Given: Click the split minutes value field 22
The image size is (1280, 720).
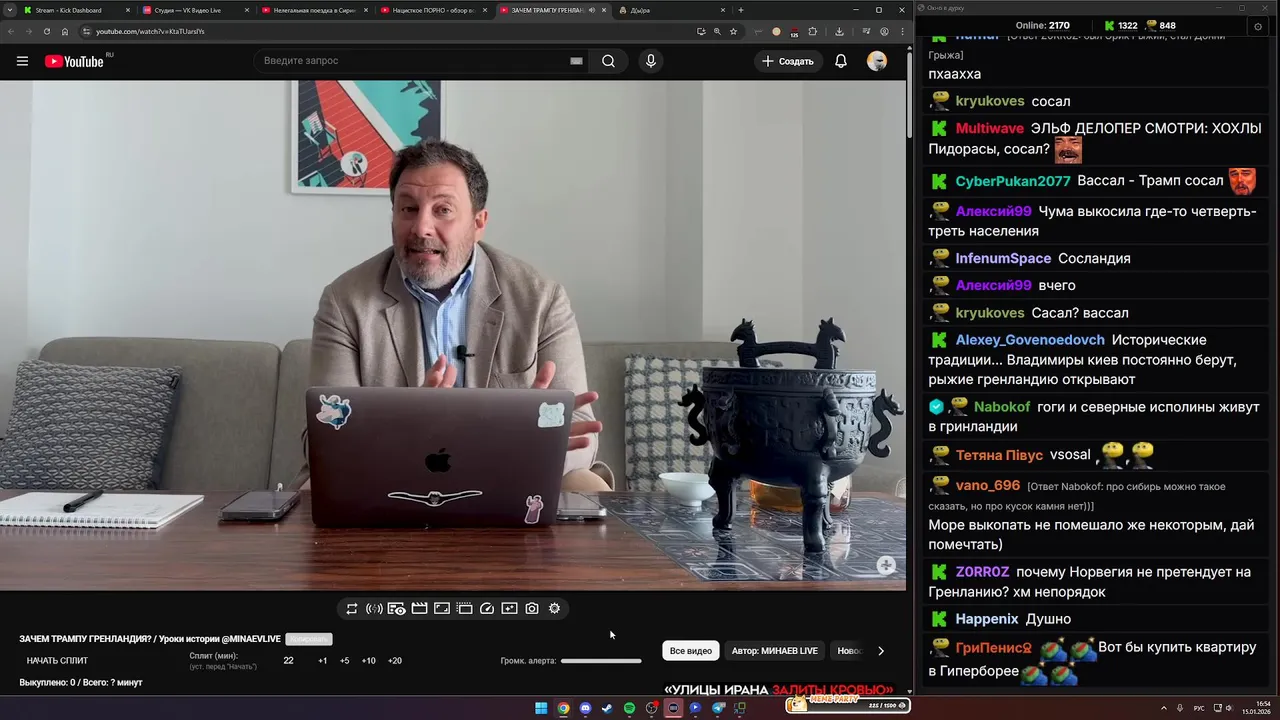Looking at the screenshot, I should coord(289,661).
